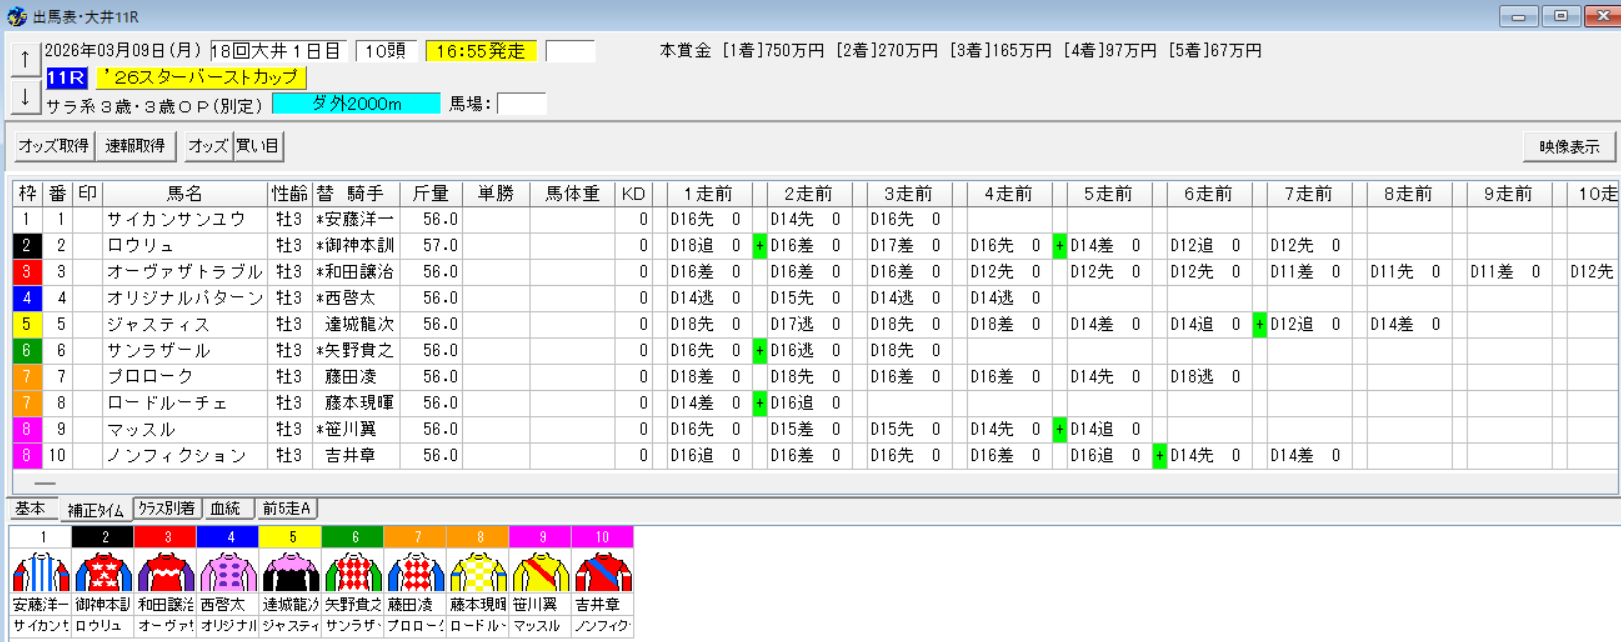Select horse オーヴァザトラブル name
This screenshot has height=642, width=1621.
click(185, 272)
